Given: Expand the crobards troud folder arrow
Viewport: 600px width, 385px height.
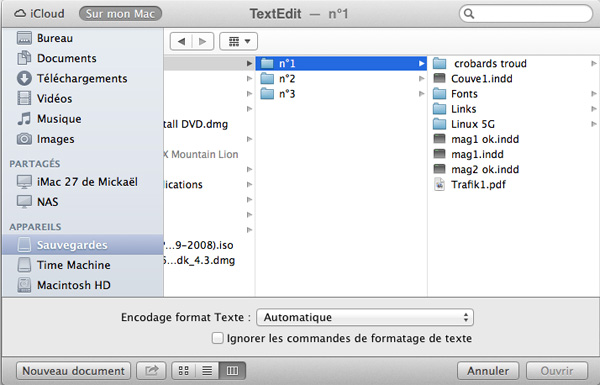Looking at the screenshot, I should 593,64.
